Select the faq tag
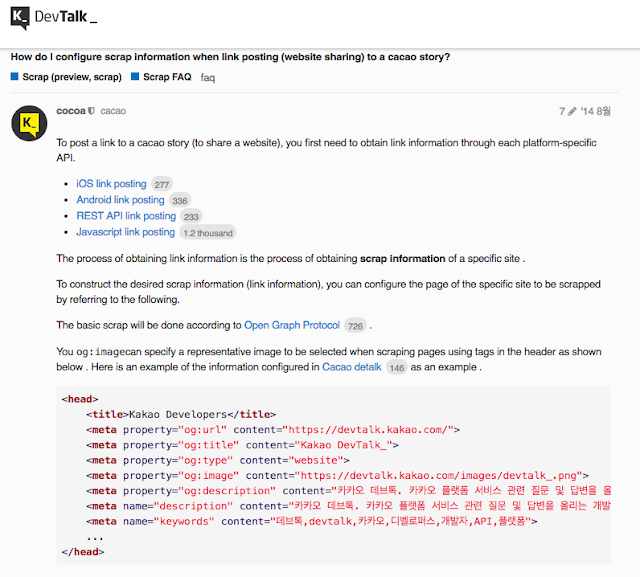Image resolution: width=640 pixels, height=577 pixels. 208,78
